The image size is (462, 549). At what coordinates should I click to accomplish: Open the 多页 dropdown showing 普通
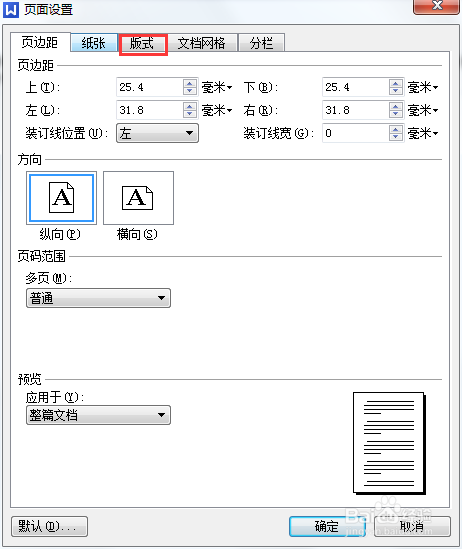click(x=98, y=298)
